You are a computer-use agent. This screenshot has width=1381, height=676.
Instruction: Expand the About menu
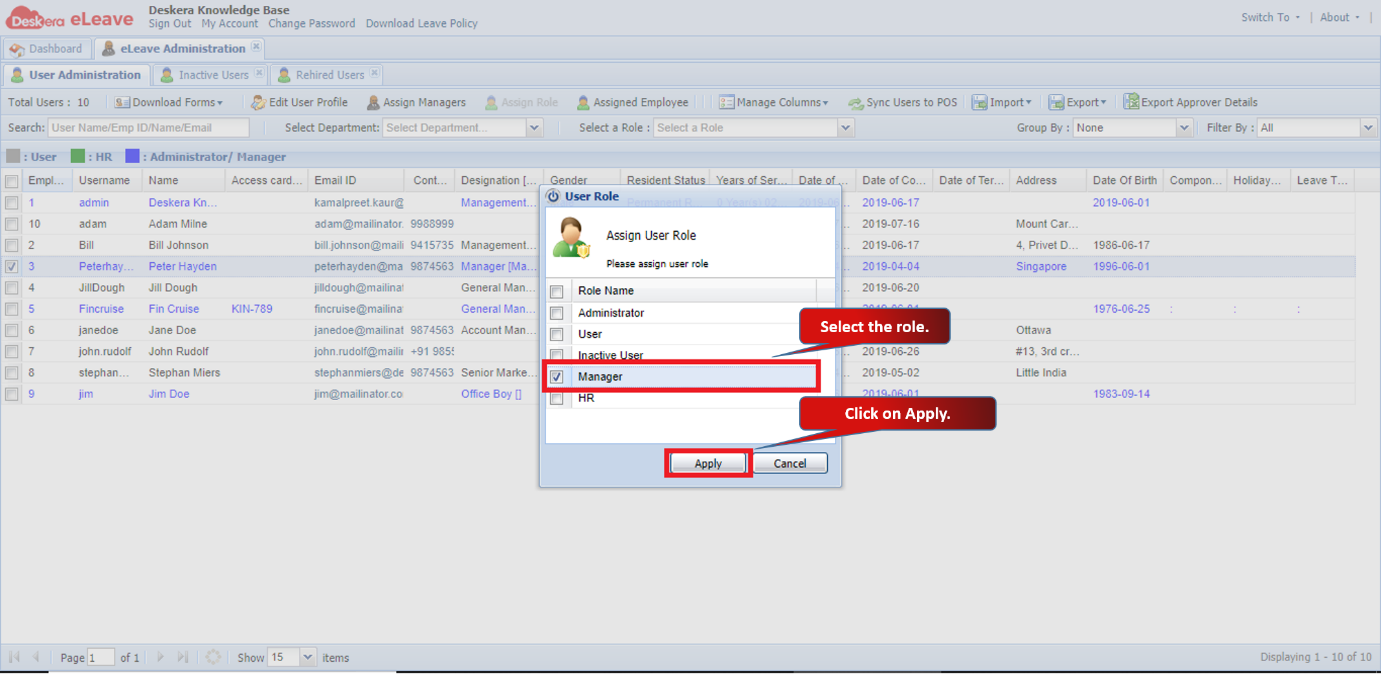[x=1340, y=17]
